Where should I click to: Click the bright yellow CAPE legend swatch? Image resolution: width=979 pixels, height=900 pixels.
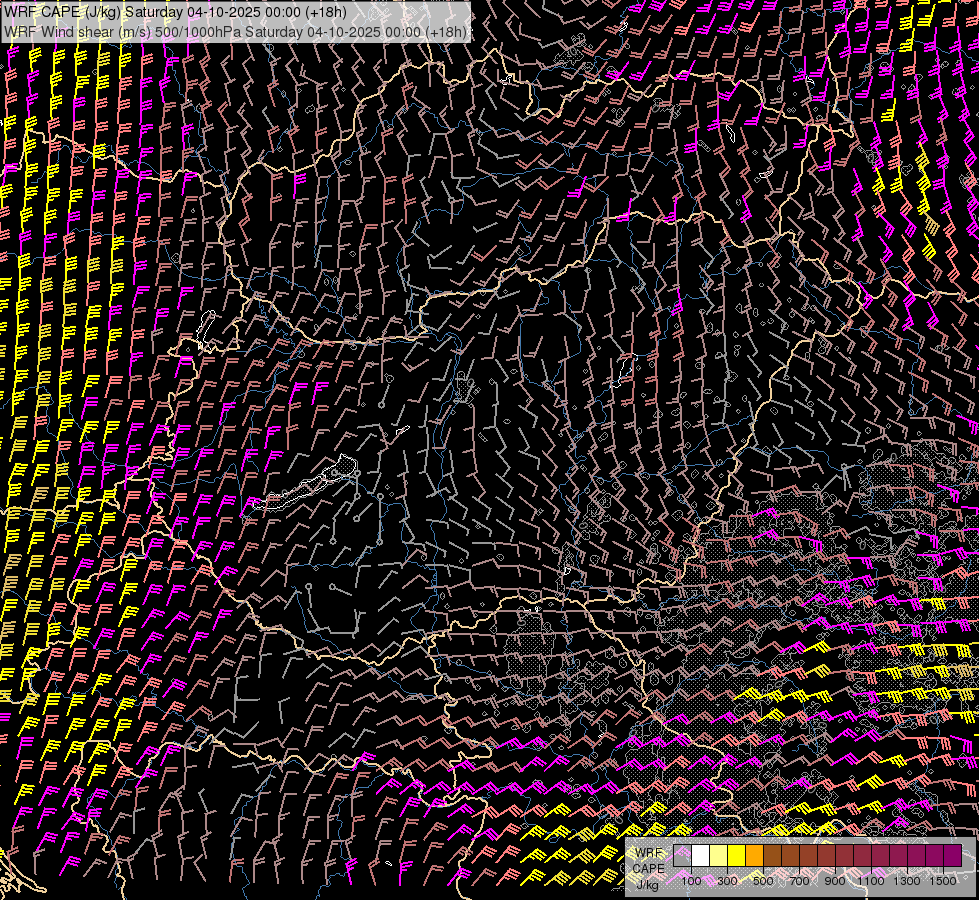(x=737, y=856)
